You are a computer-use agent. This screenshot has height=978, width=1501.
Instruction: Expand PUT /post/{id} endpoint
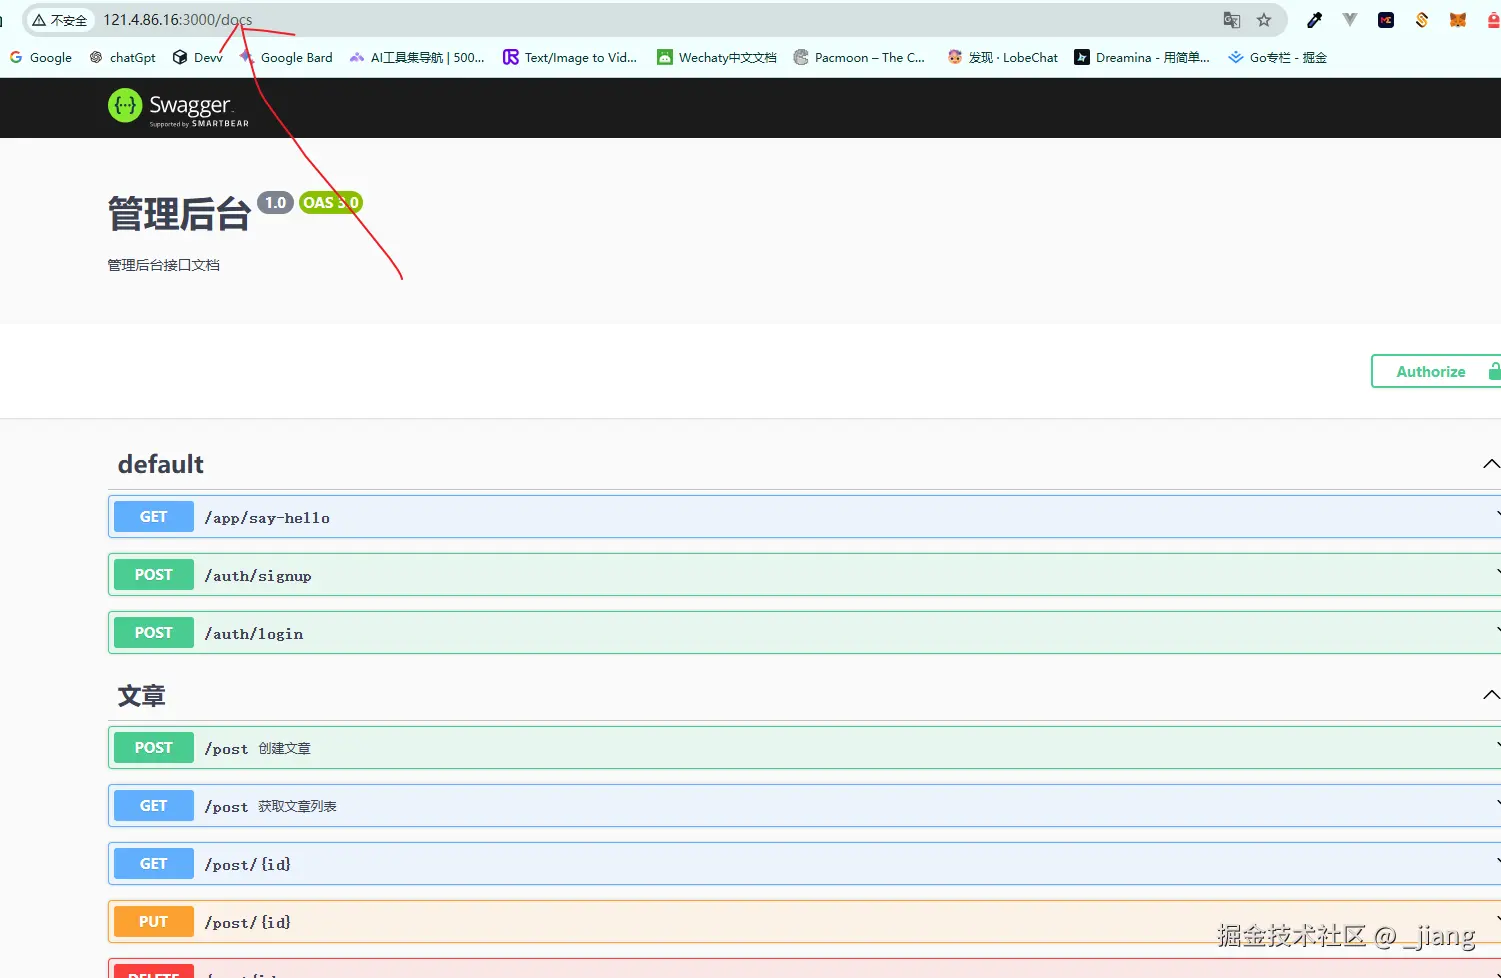tap(804, 922)
